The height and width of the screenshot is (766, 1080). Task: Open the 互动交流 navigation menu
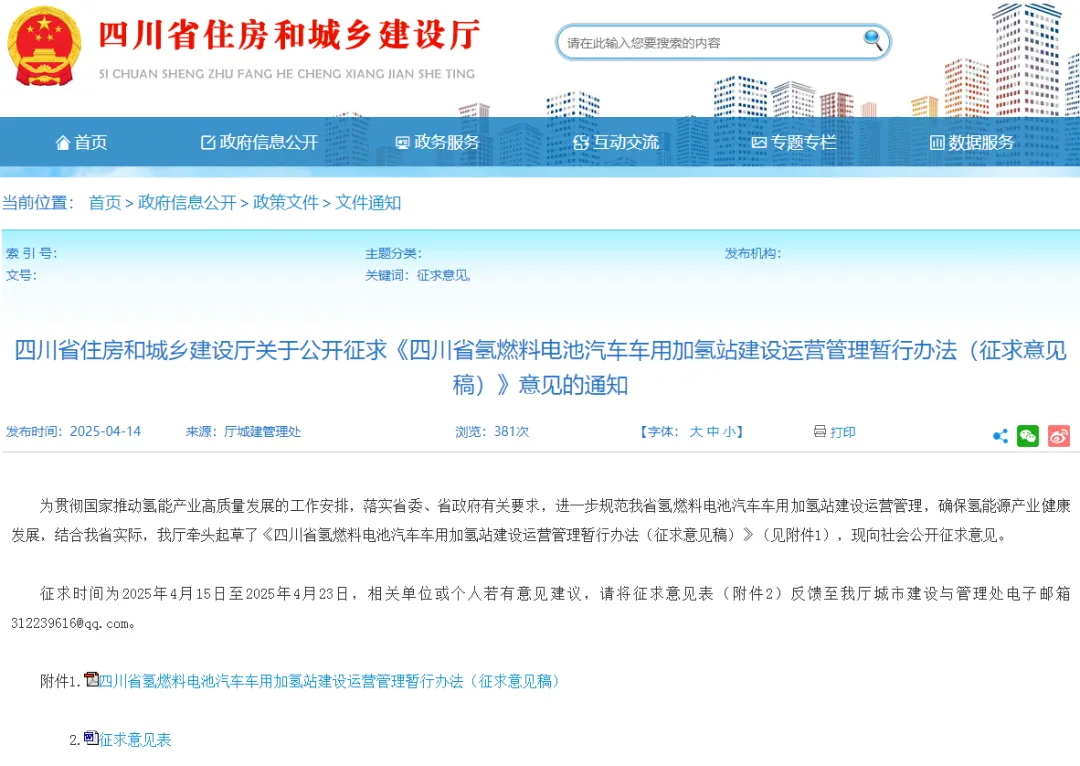pos(616,143)
